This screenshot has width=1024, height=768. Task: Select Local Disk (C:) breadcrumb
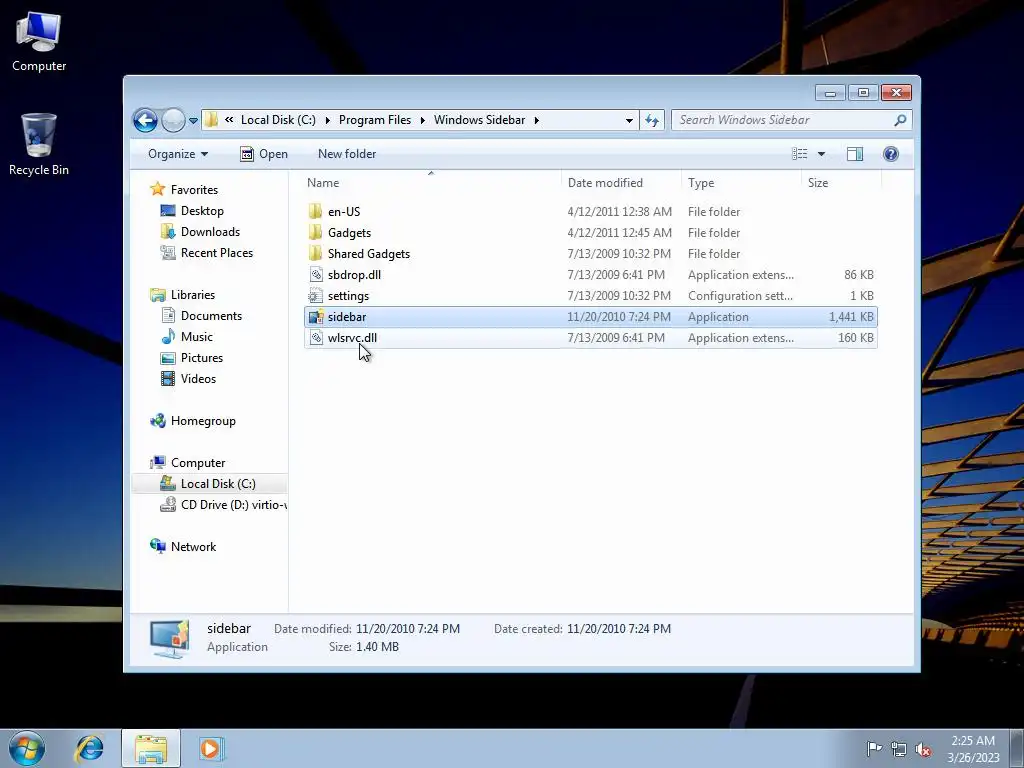coord(278,120)
